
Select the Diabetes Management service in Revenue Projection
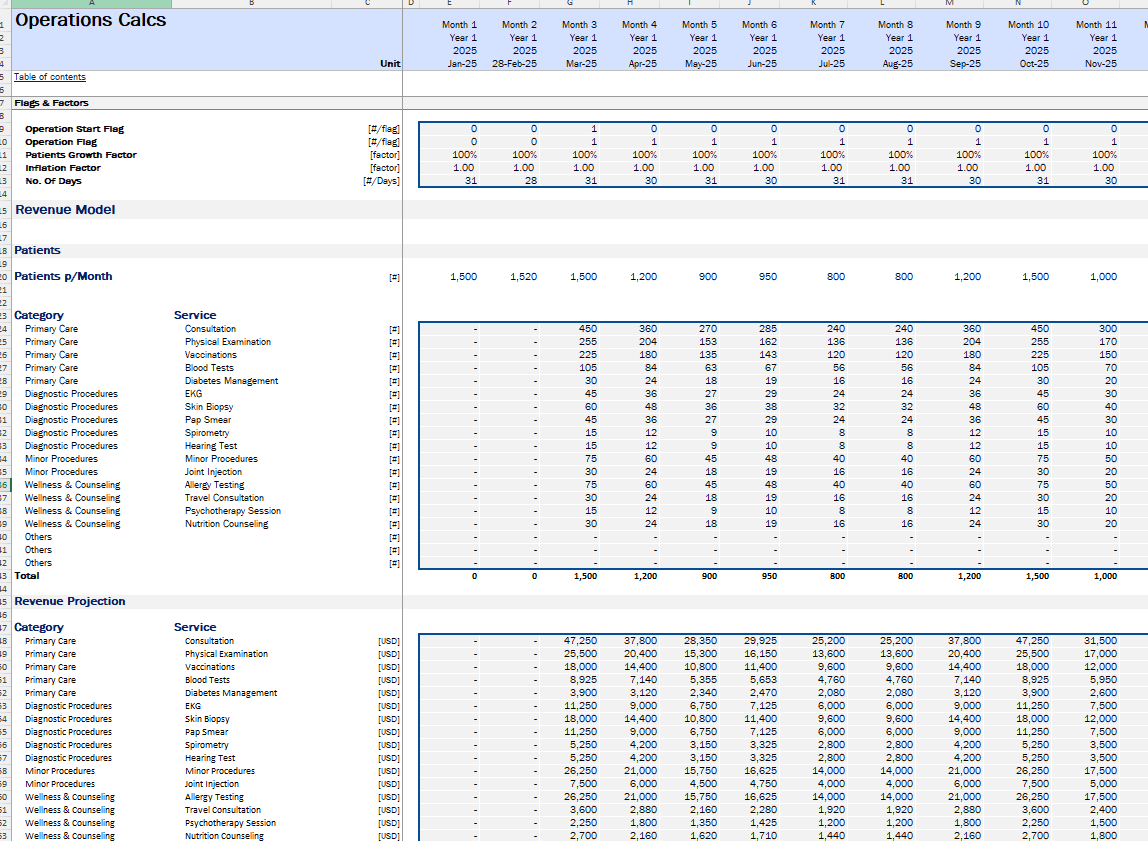231,693
